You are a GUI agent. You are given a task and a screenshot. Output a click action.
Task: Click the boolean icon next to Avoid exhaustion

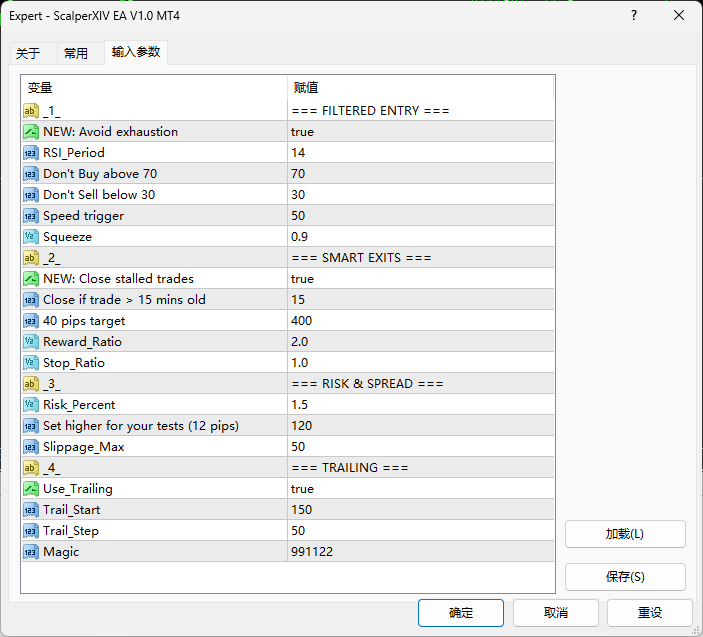31,131
